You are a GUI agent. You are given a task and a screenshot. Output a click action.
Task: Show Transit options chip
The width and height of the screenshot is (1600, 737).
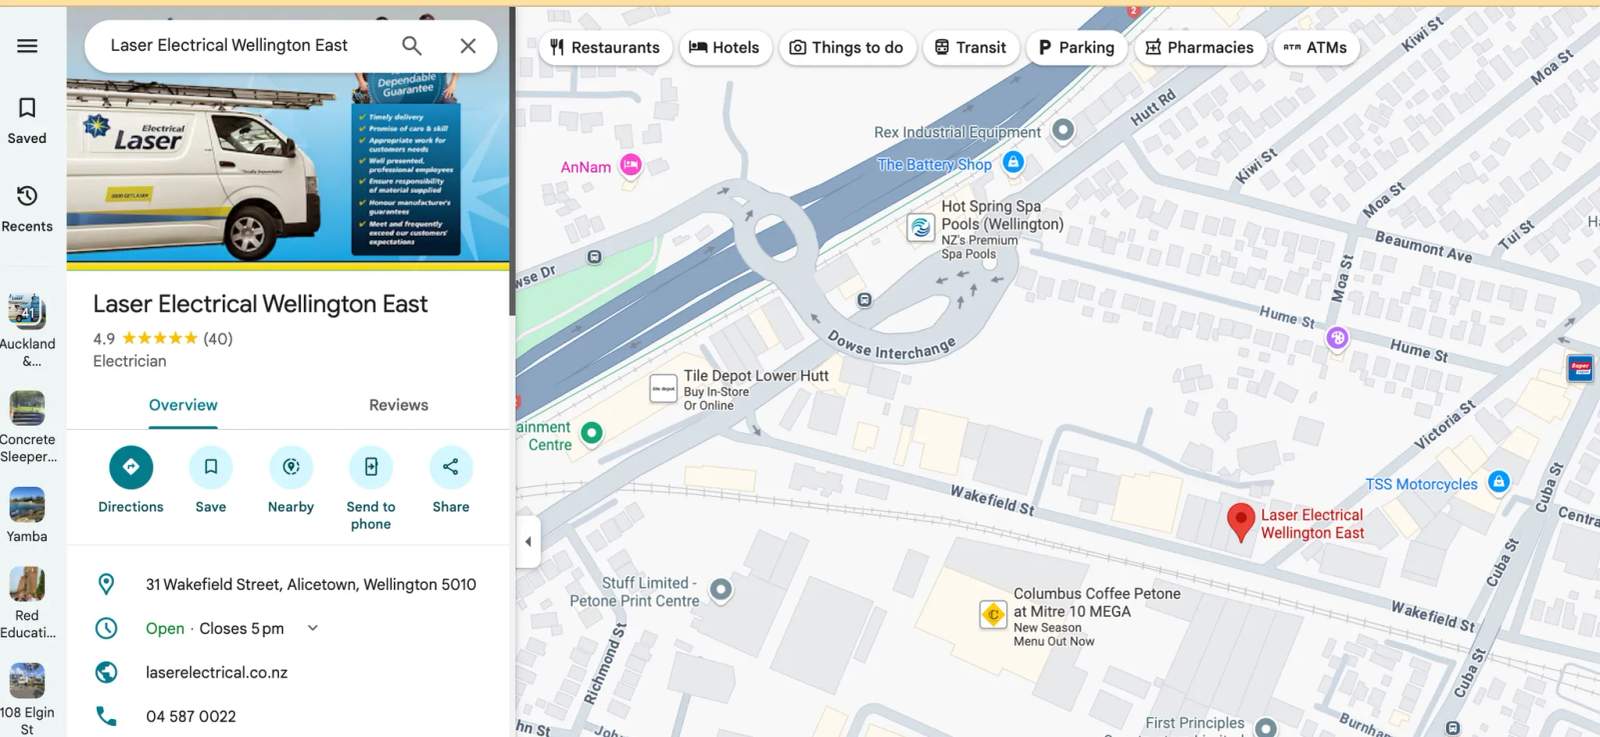[x=971, y=47]
